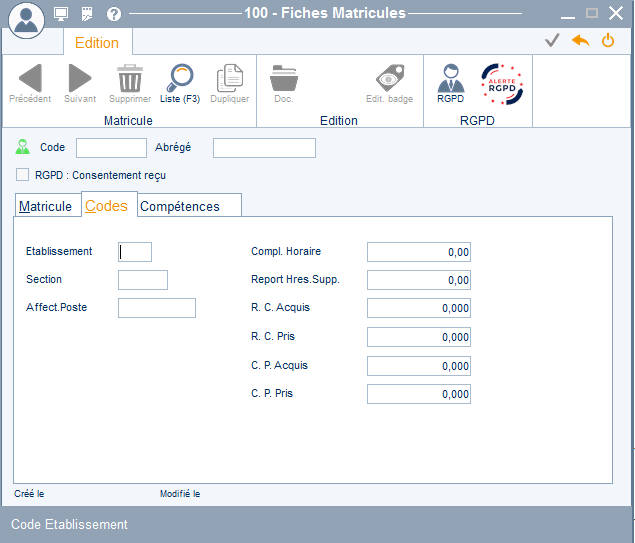Click the 'Créé le' label

point(29,494)
